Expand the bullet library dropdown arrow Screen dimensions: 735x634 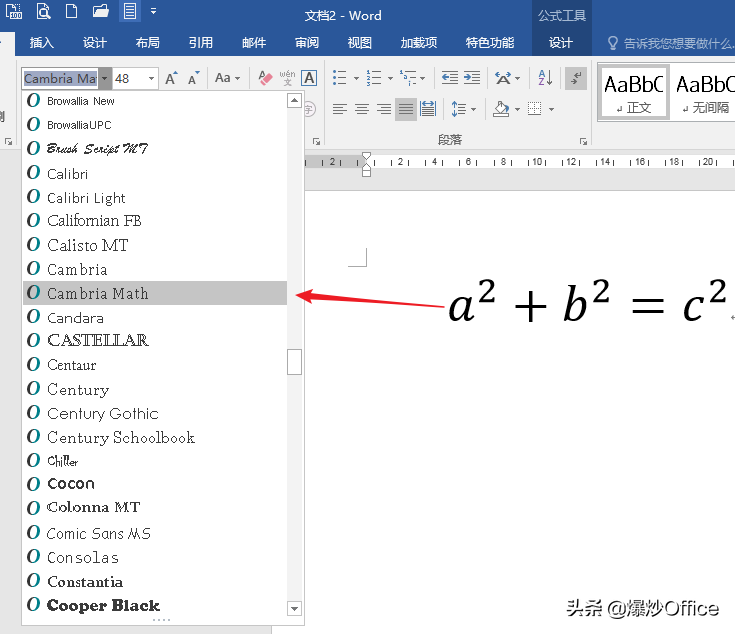[356, 78]
